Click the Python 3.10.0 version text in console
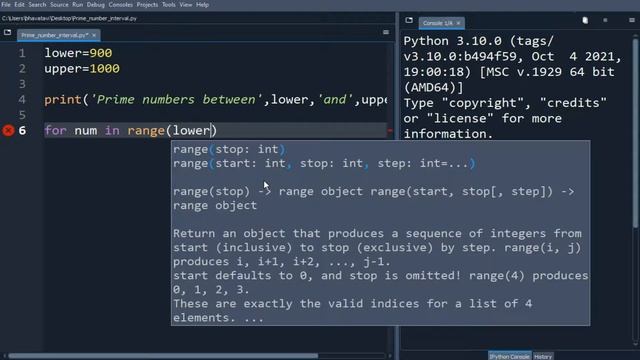 coord(453,41)
